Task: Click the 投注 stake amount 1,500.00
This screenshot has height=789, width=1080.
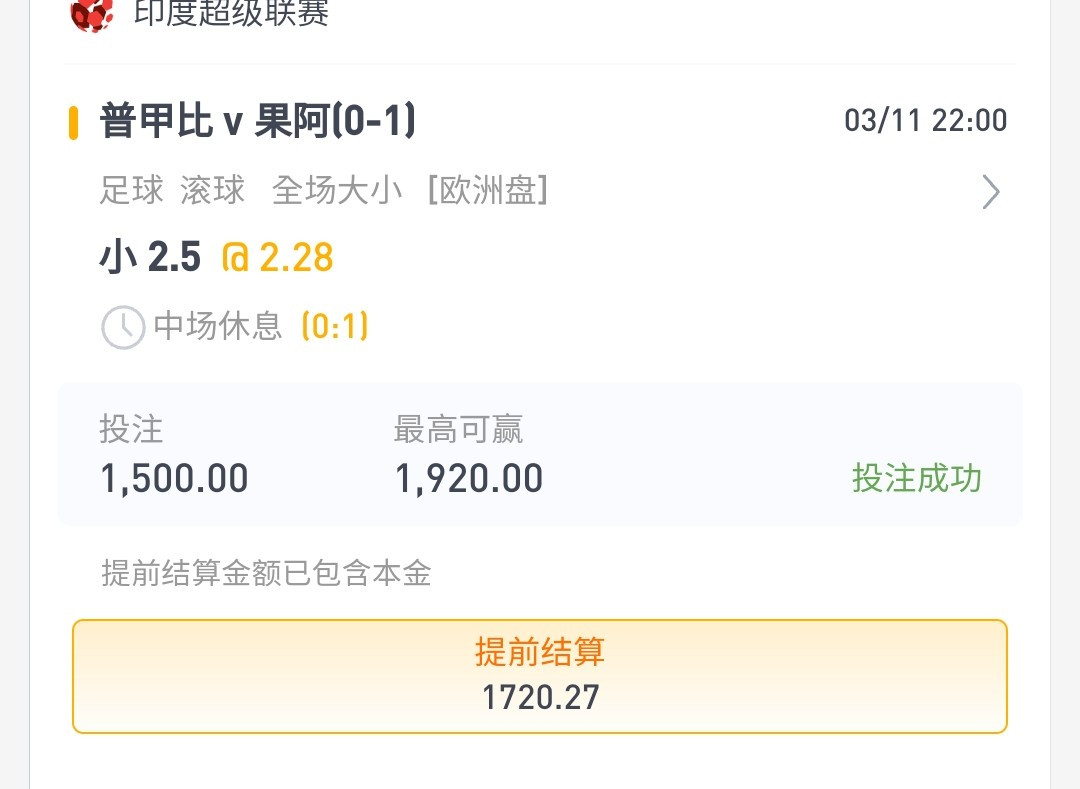Action: 174,478
